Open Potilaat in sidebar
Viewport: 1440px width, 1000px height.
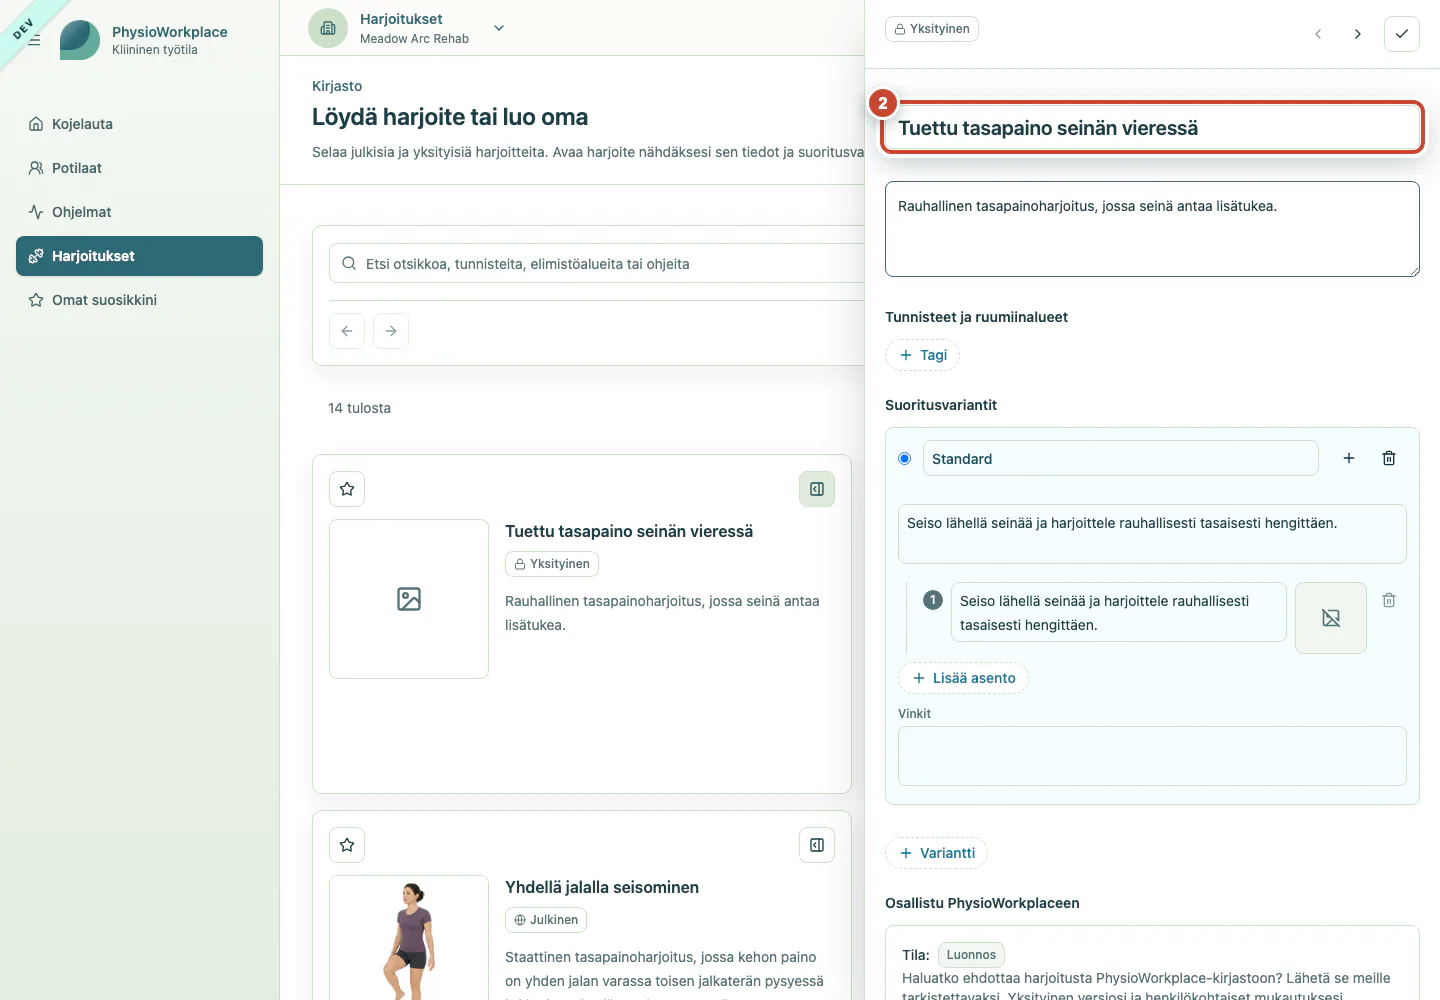(139, 168)
